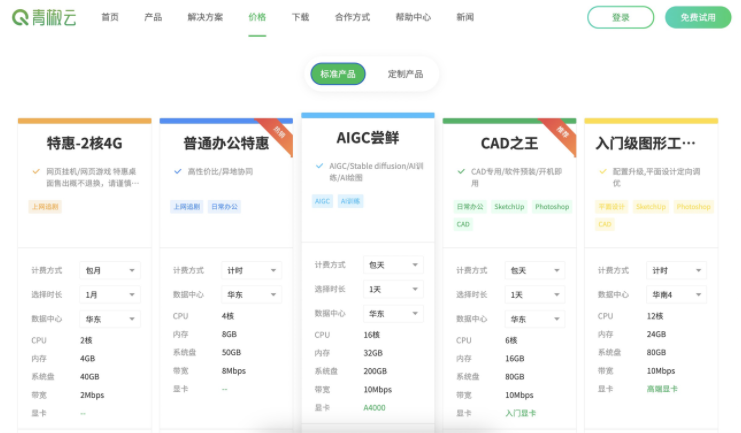Open 数据中心 dropdown showing 华南4
Screen dimensions: 741x433
677,294
